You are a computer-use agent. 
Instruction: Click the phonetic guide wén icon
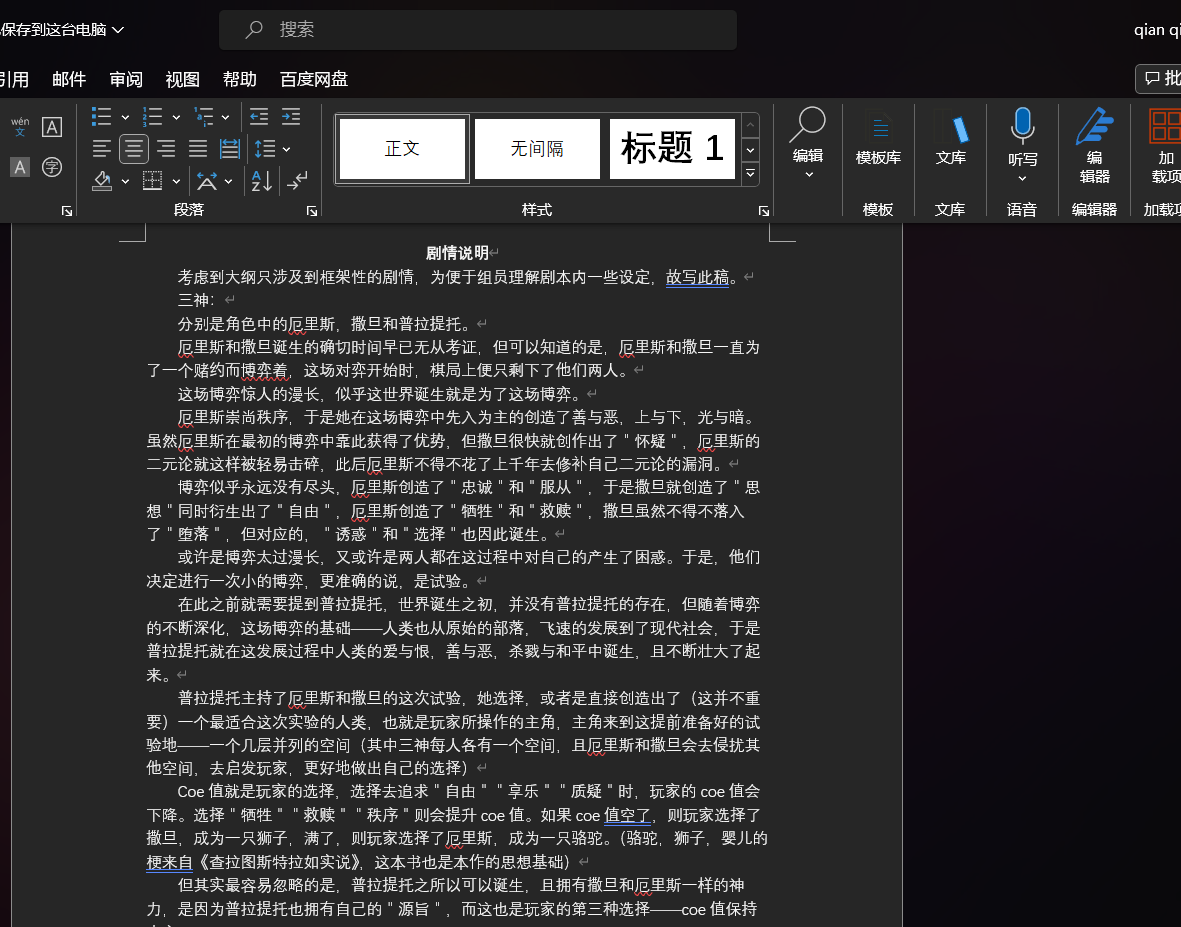coord(20,126)
